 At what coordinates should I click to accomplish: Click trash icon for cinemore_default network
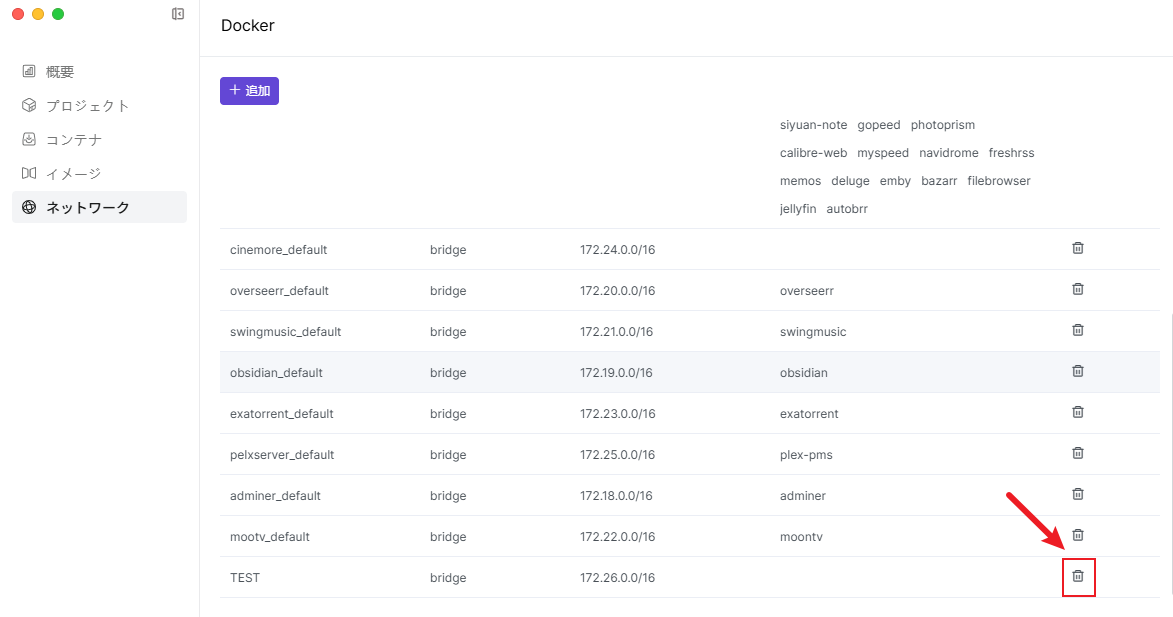click(x=1078, y=248)
